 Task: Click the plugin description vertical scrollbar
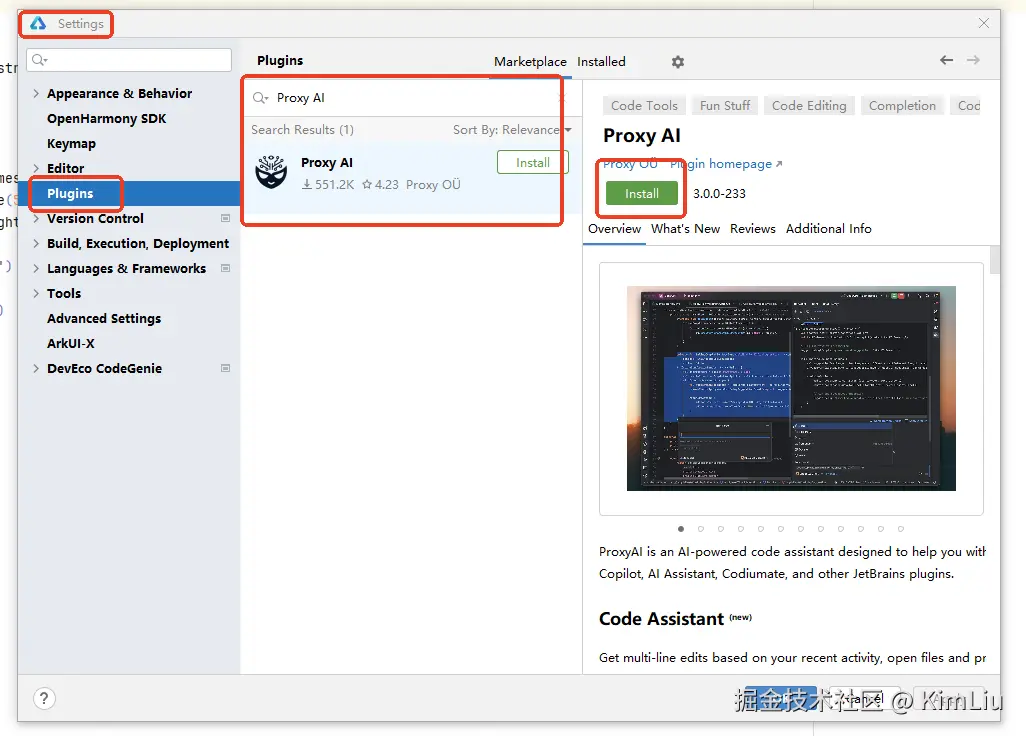point(995,260)
